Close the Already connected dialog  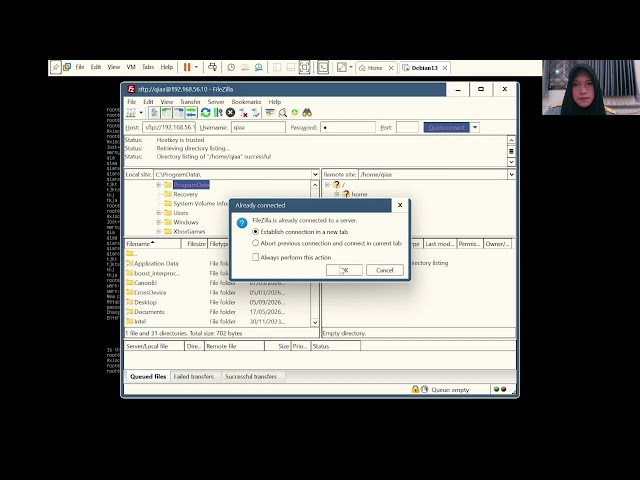click(400, 205)
